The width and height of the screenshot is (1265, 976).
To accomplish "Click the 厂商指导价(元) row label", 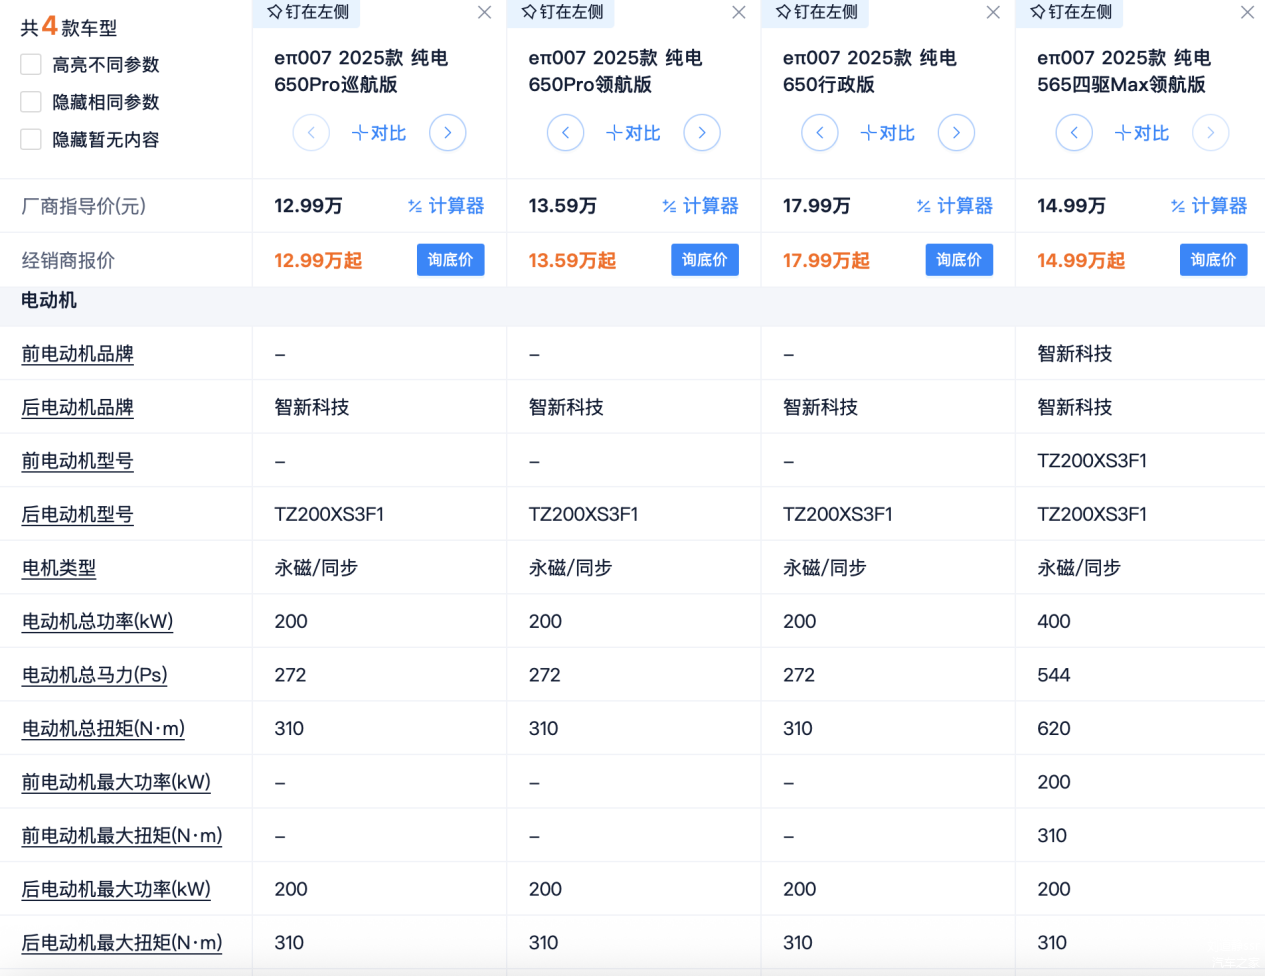I will tap(84, 207).
